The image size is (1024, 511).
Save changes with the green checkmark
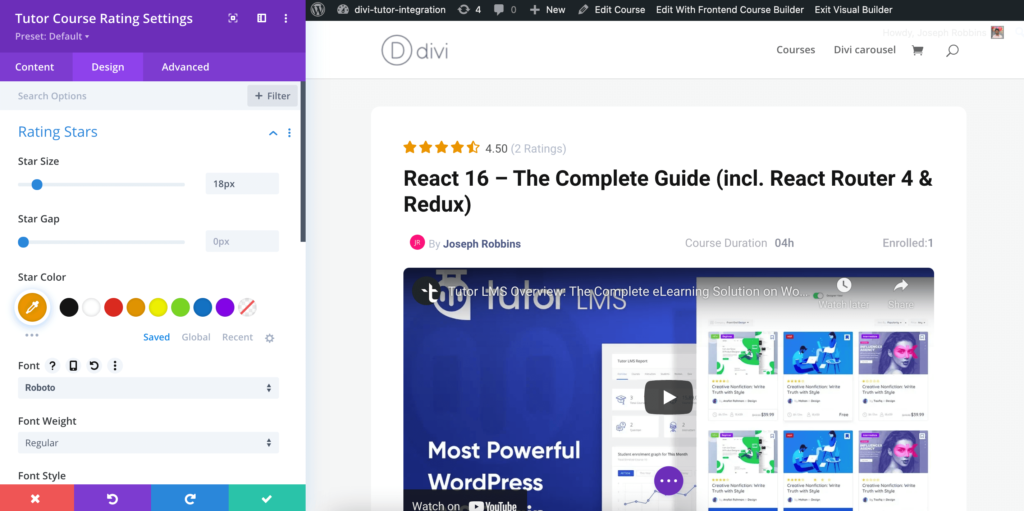pyautogui.click(x=266, y=499)
